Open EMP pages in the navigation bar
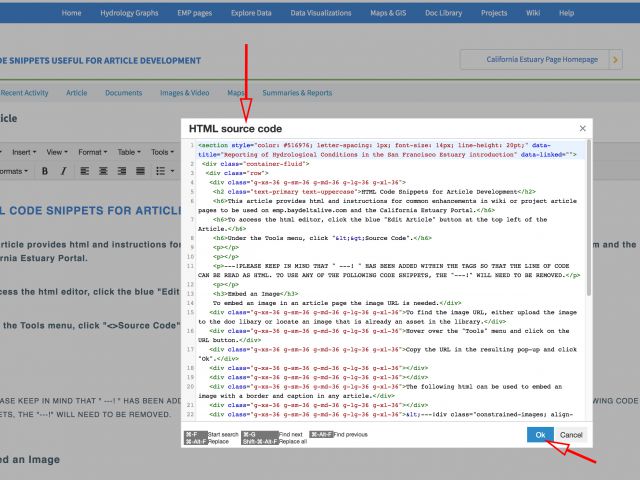Screen dimensions: 640x480 coord(195,13)
